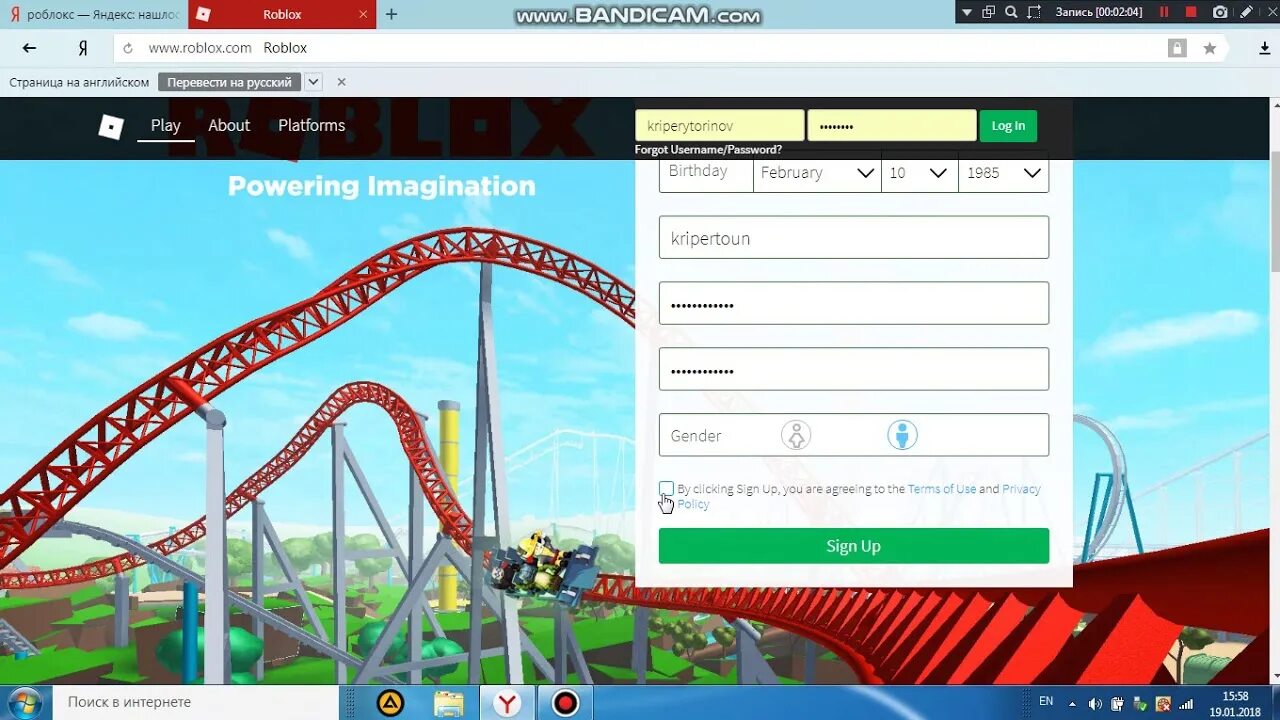
Task: Click Translate to Russian button
Action: [x=229, y=82]
